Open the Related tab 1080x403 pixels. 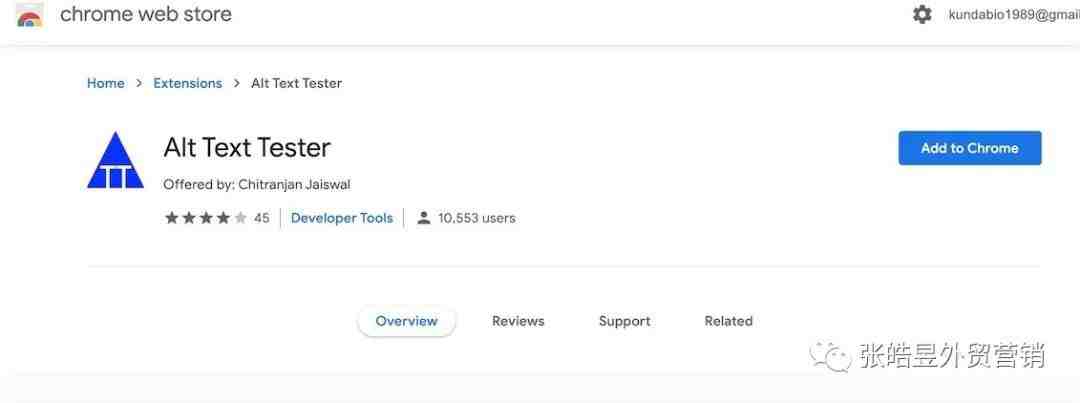(728, 321)
